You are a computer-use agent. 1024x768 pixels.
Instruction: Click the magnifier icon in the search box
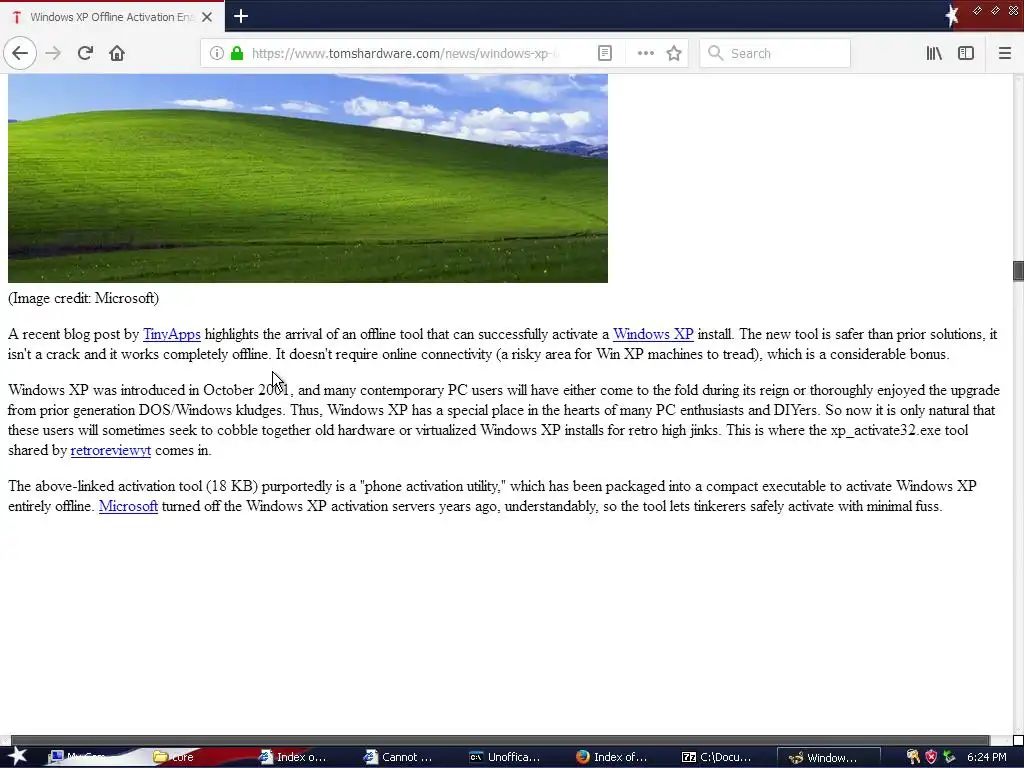tap(716, 53)
